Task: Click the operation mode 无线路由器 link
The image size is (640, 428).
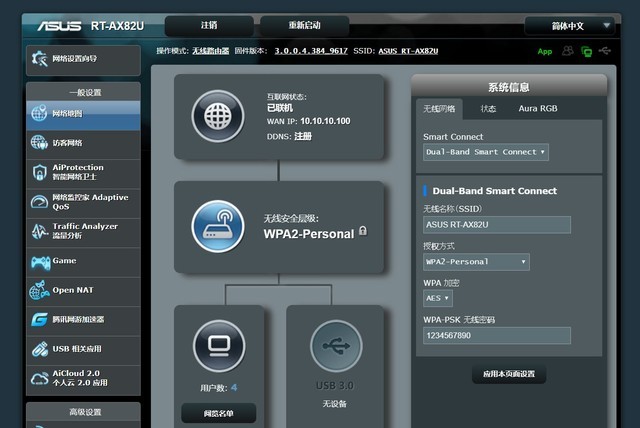Action: point(211,51)
